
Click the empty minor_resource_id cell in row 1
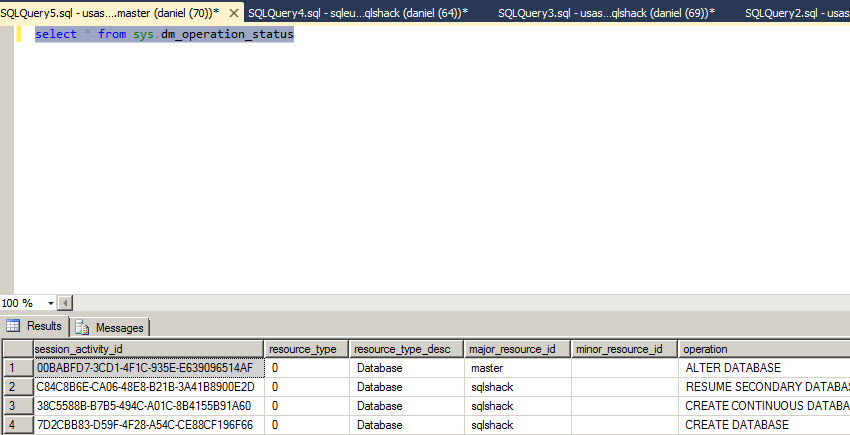(x=624, y=368)
